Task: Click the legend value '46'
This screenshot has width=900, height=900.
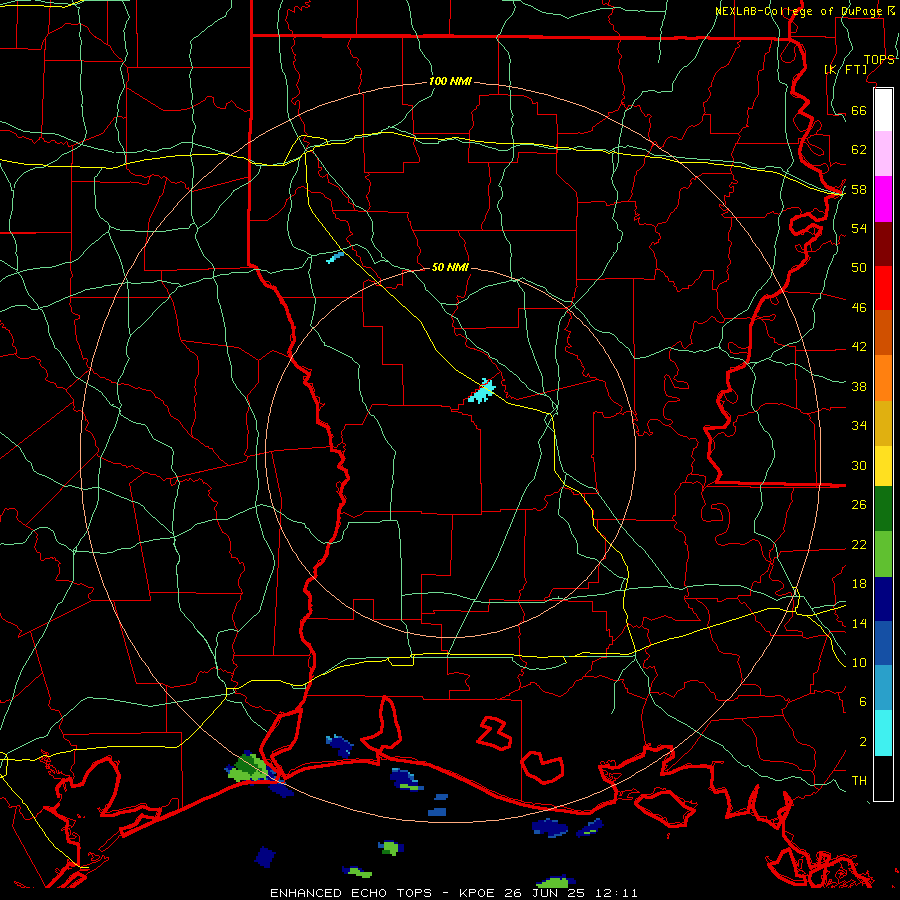Action: pyautogui.click(x=859, y=308)
